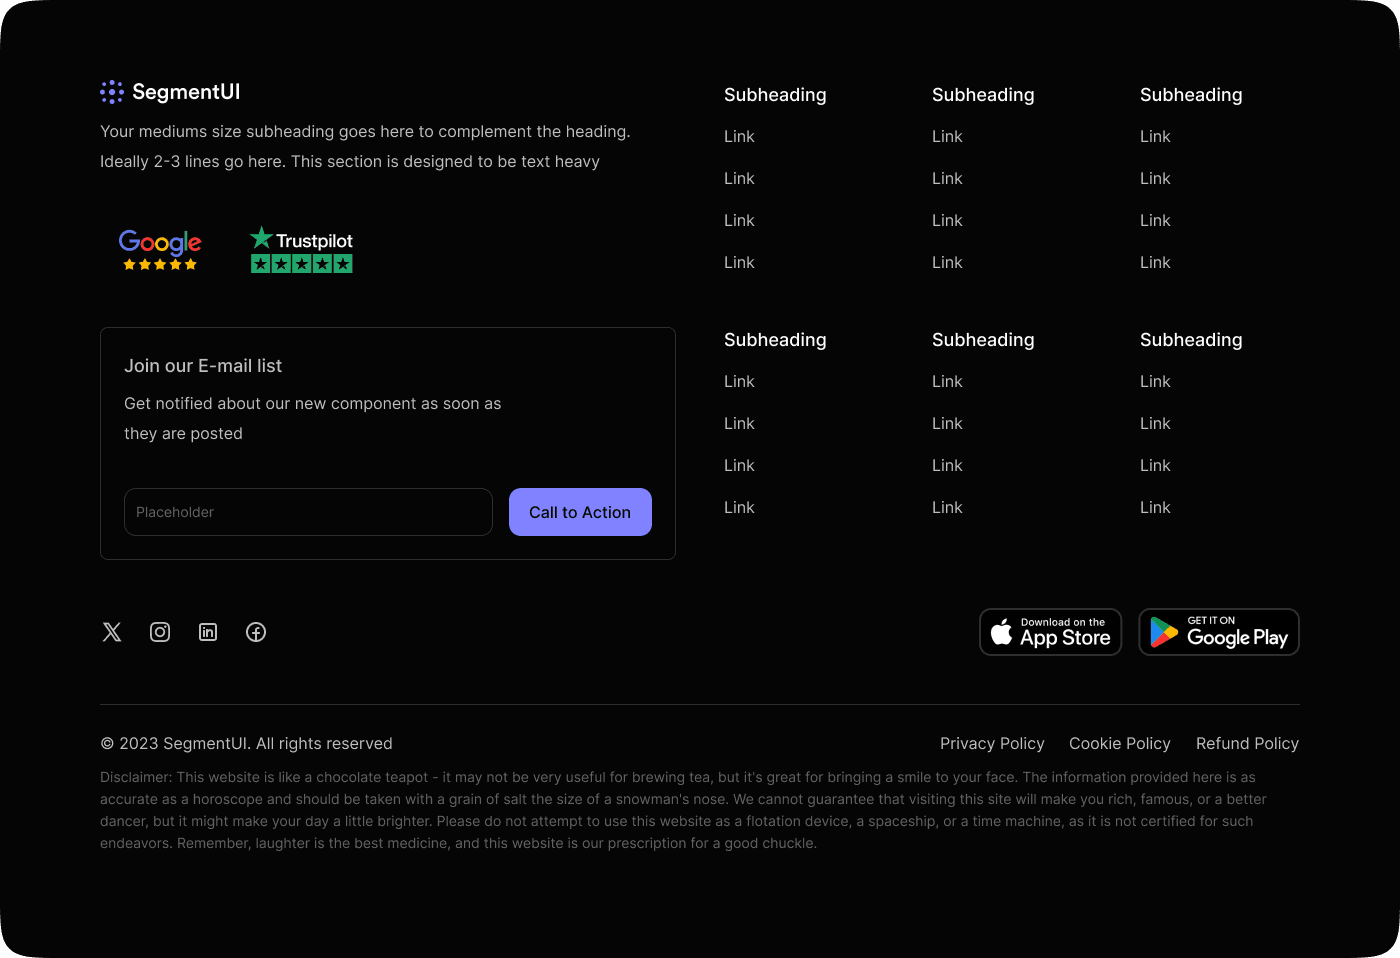
Task: Click the Facebook social icon
Action: pos(255,631)
